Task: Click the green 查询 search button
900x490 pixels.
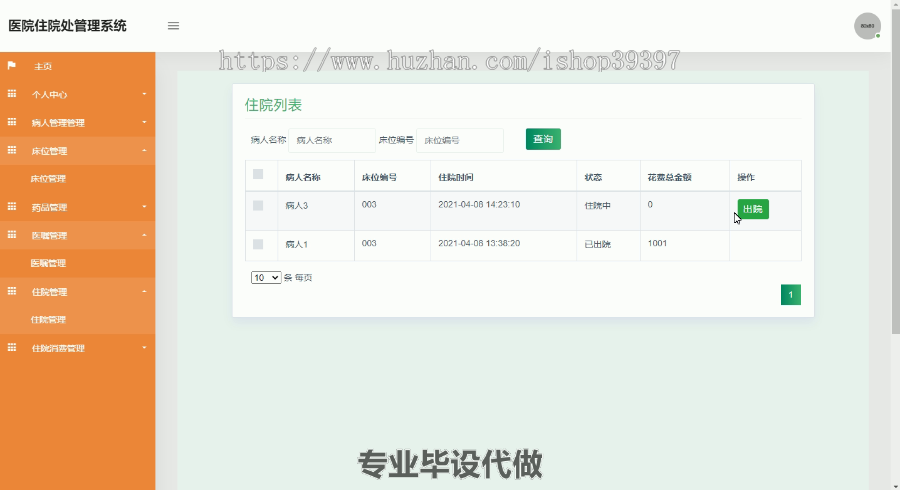Action: [543, 139]
